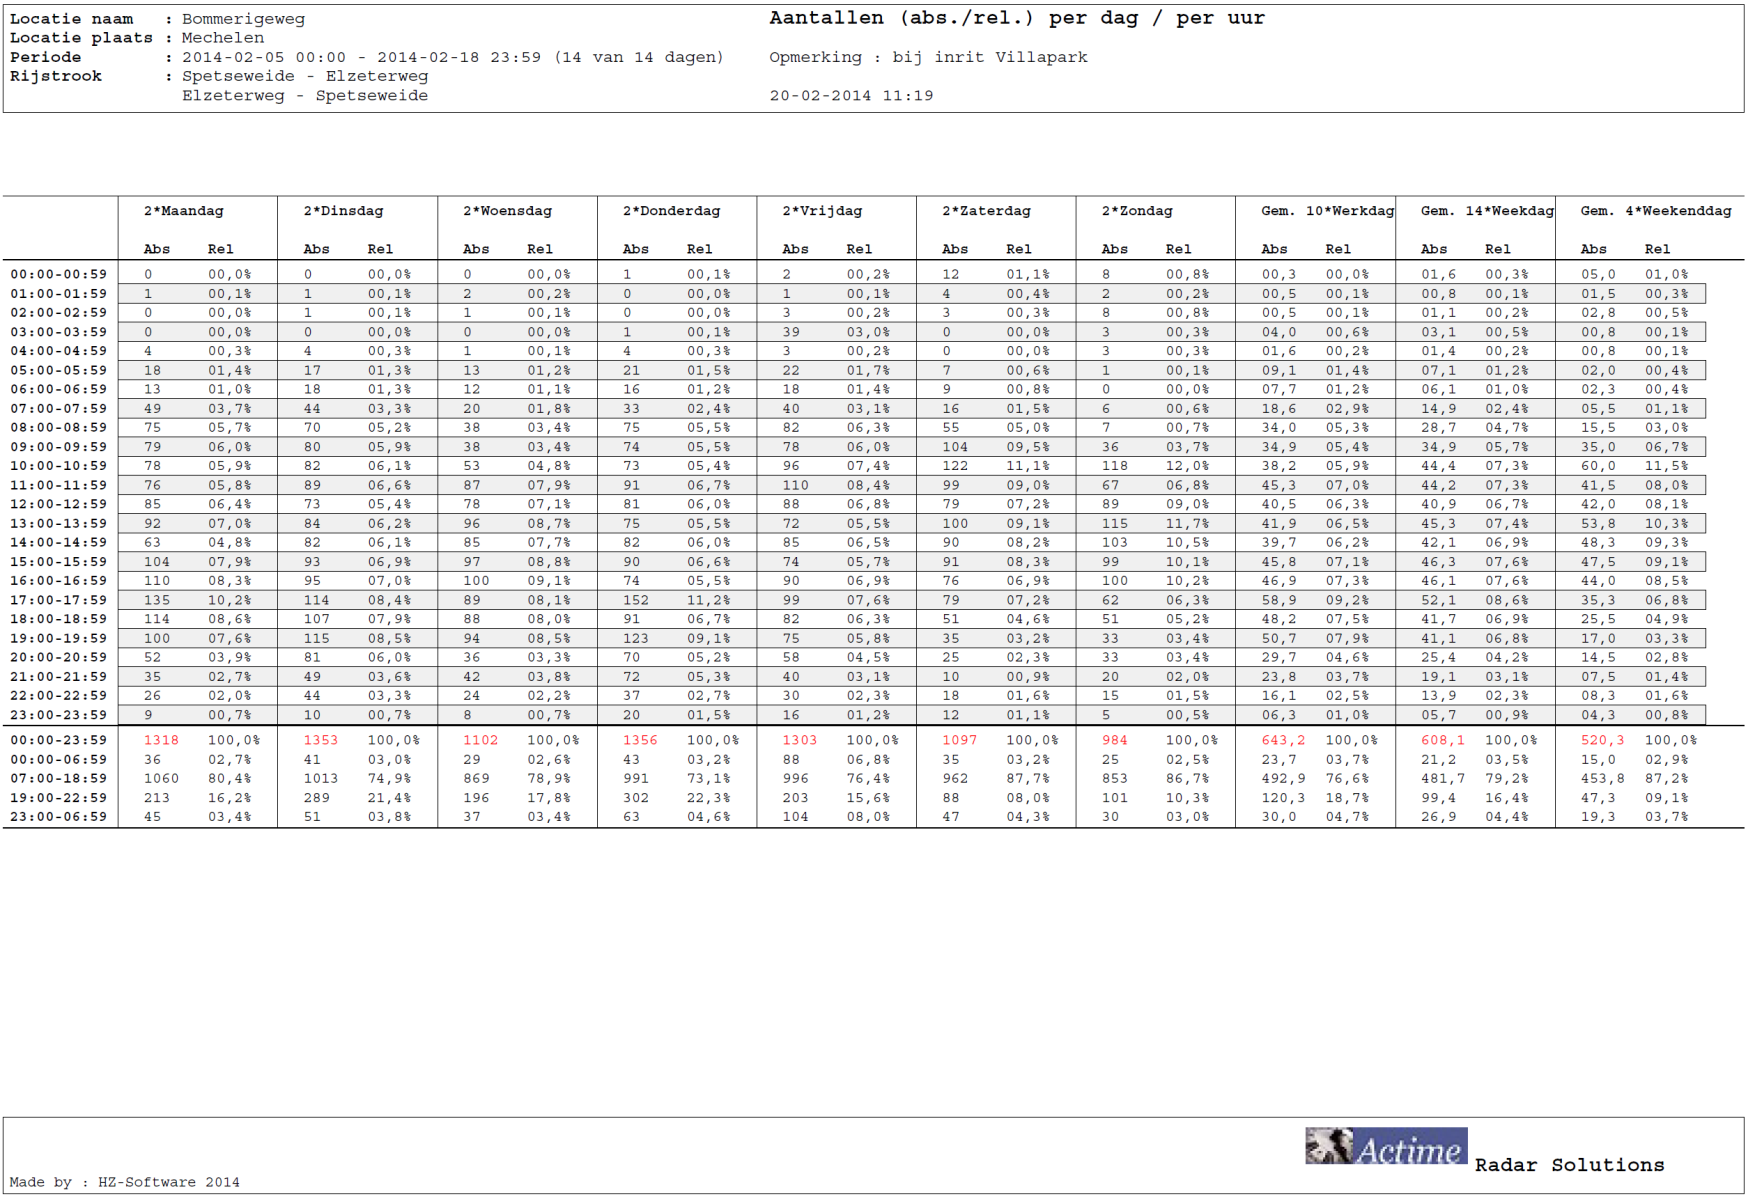Click Monday 17:00 count '135'
The height and width of the screenshot is (1199, 1748).
(157, 600)
